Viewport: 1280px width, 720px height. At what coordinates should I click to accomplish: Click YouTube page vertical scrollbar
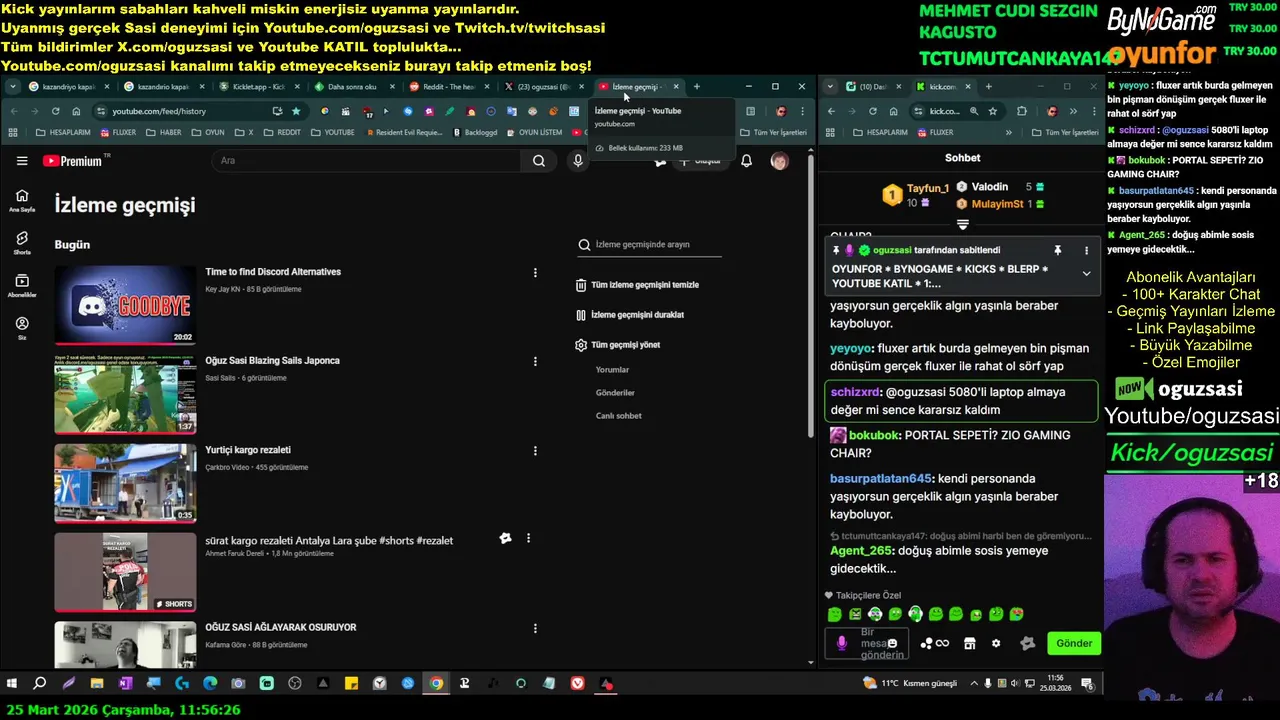(810, 295)
